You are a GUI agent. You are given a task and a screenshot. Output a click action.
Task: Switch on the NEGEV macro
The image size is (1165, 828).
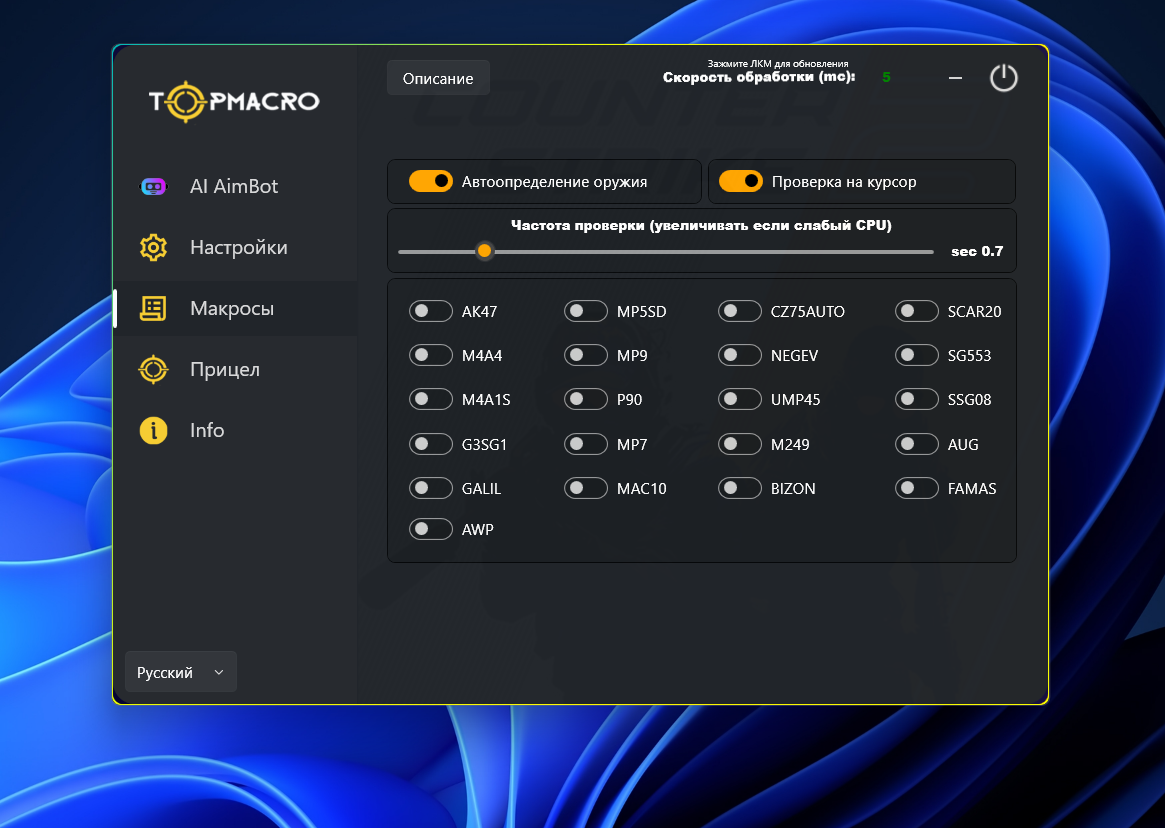(x=740, y=355)
